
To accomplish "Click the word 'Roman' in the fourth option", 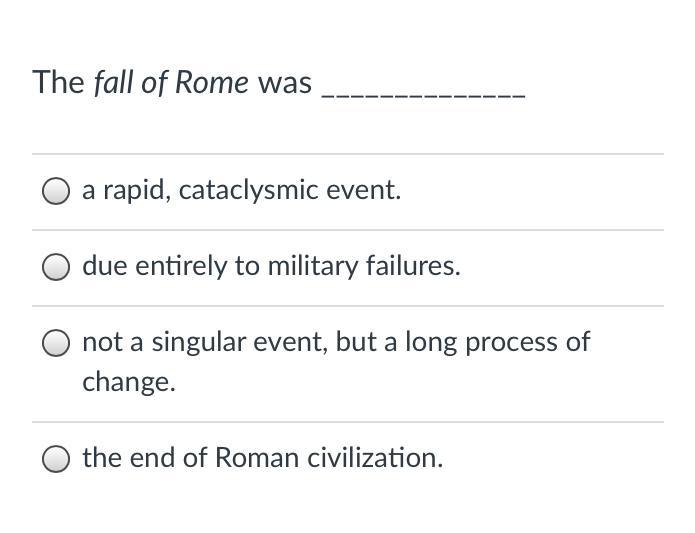I will 257,458.
